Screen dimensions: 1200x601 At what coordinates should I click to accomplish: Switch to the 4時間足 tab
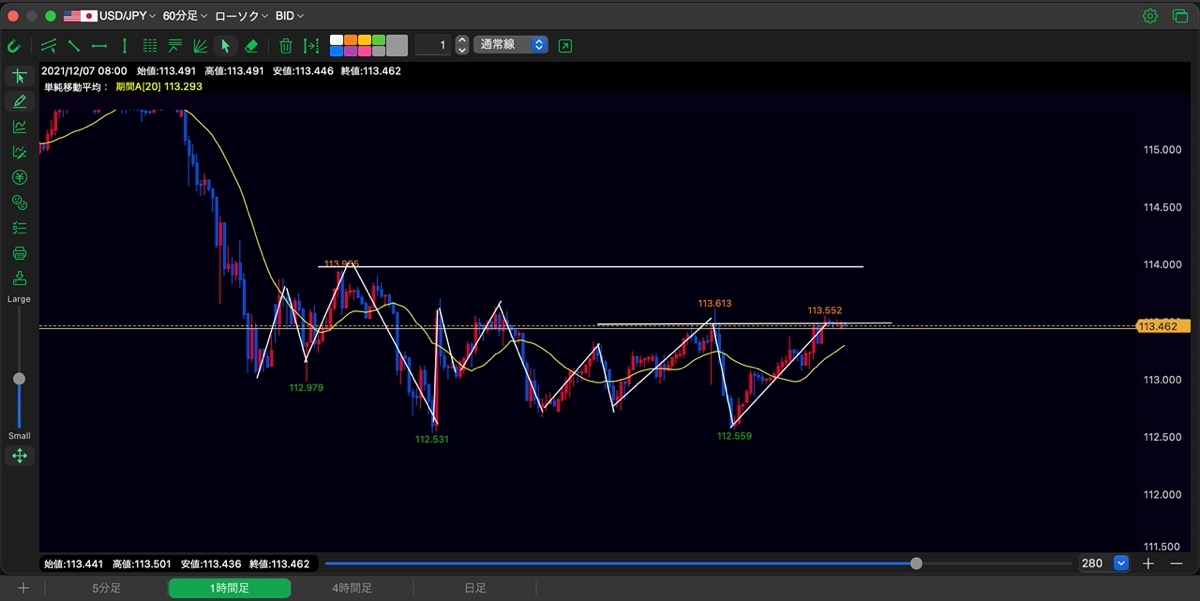(x=352, y=588)
